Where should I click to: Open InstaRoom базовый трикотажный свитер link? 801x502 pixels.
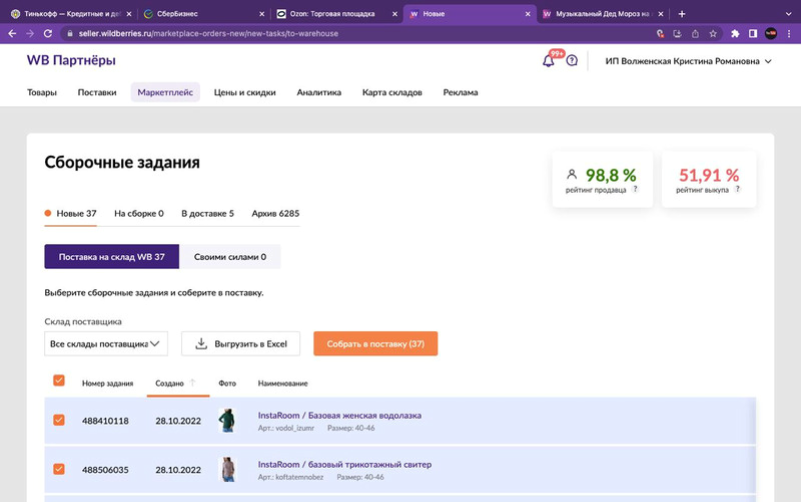point(344,464)
